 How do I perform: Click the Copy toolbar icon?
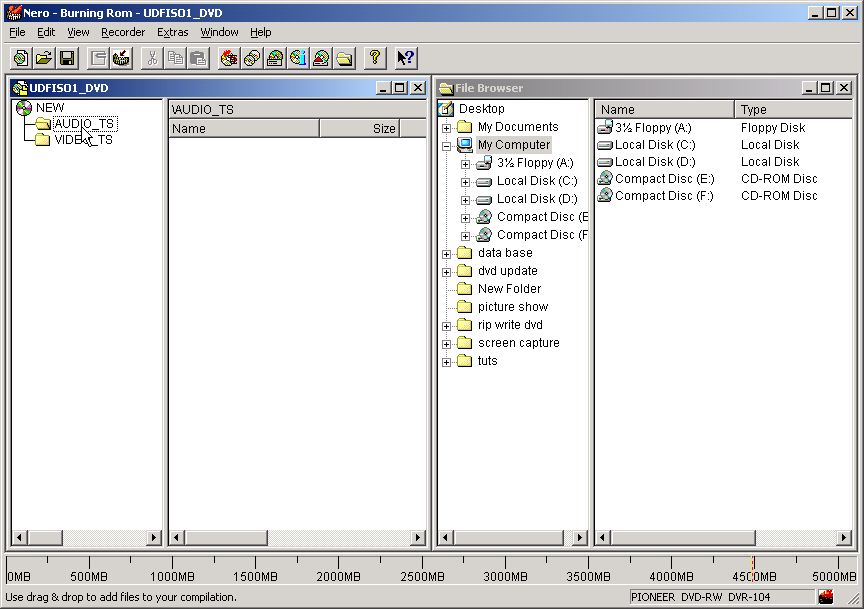[175, 58]
